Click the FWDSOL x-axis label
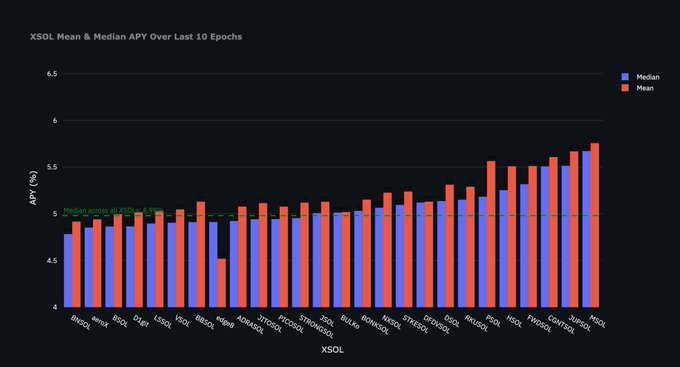This screenshot has width=680, height=367. pyautogui.click(x=539, y=324)
